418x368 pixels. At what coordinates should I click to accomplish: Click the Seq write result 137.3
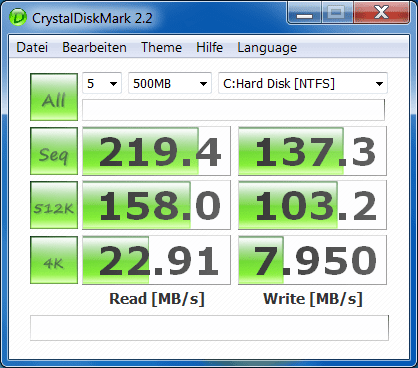point(312,151)
